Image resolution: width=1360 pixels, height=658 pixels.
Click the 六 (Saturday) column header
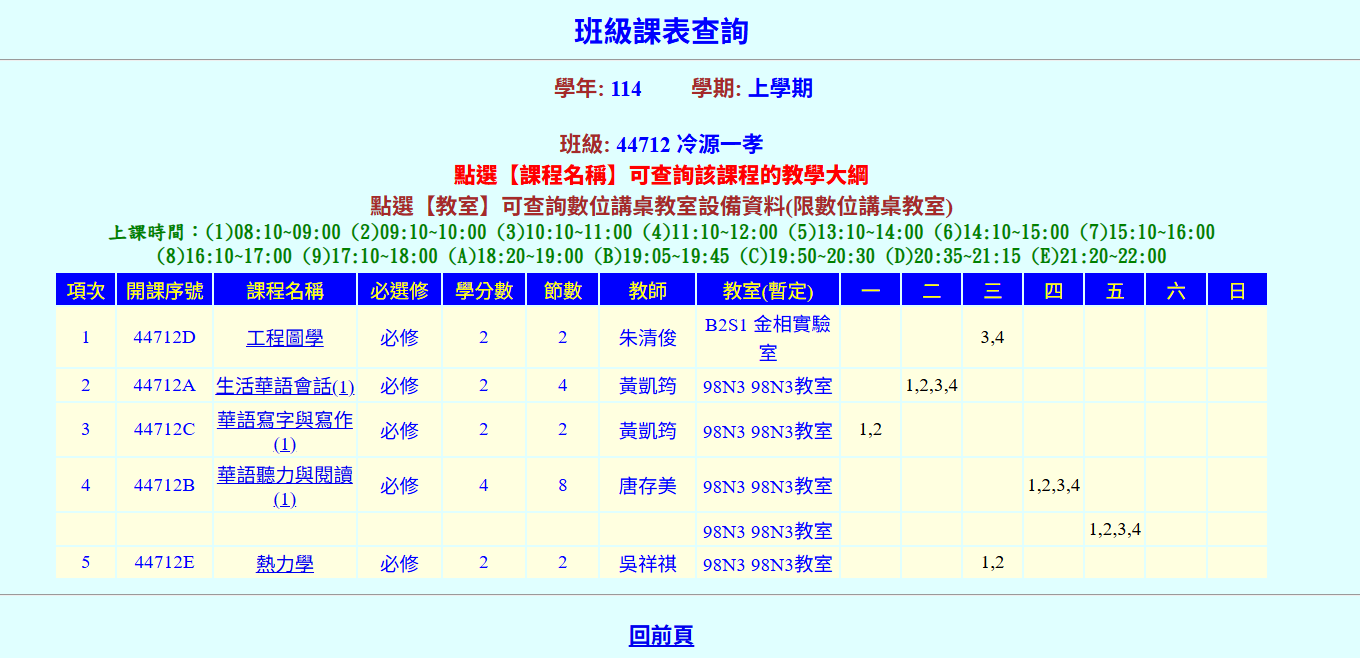(x=1176, y=291)
